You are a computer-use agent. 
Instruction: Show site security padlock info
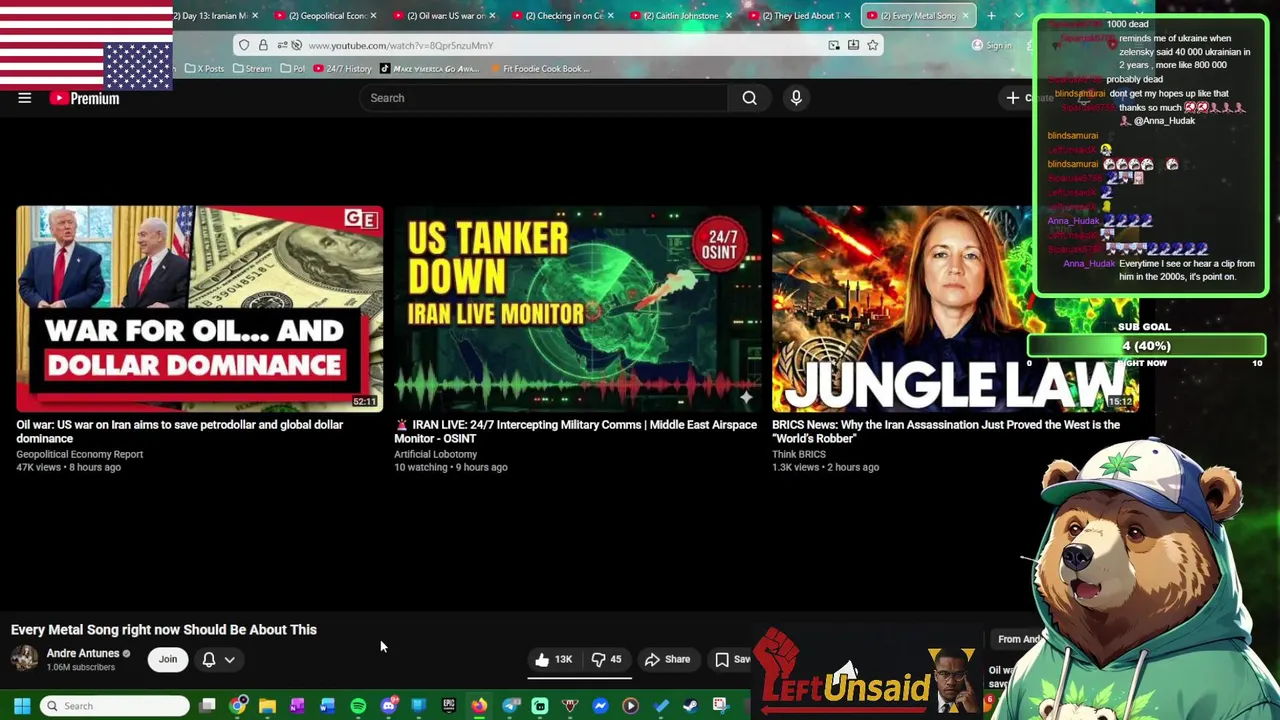[x=263, y=45]
